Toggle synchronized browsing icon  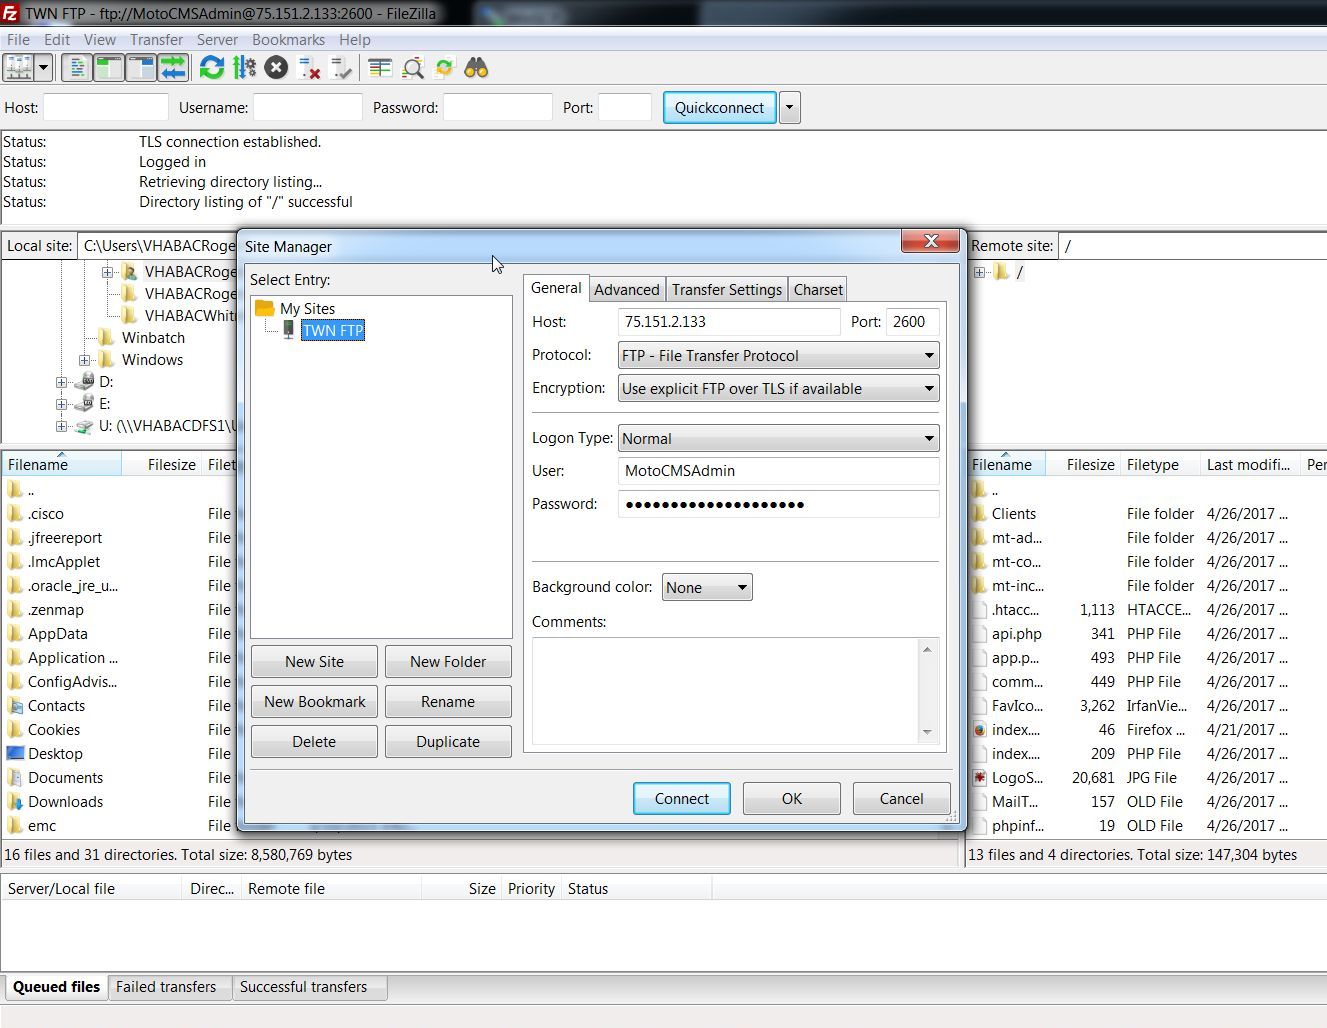tap(444, 68)
